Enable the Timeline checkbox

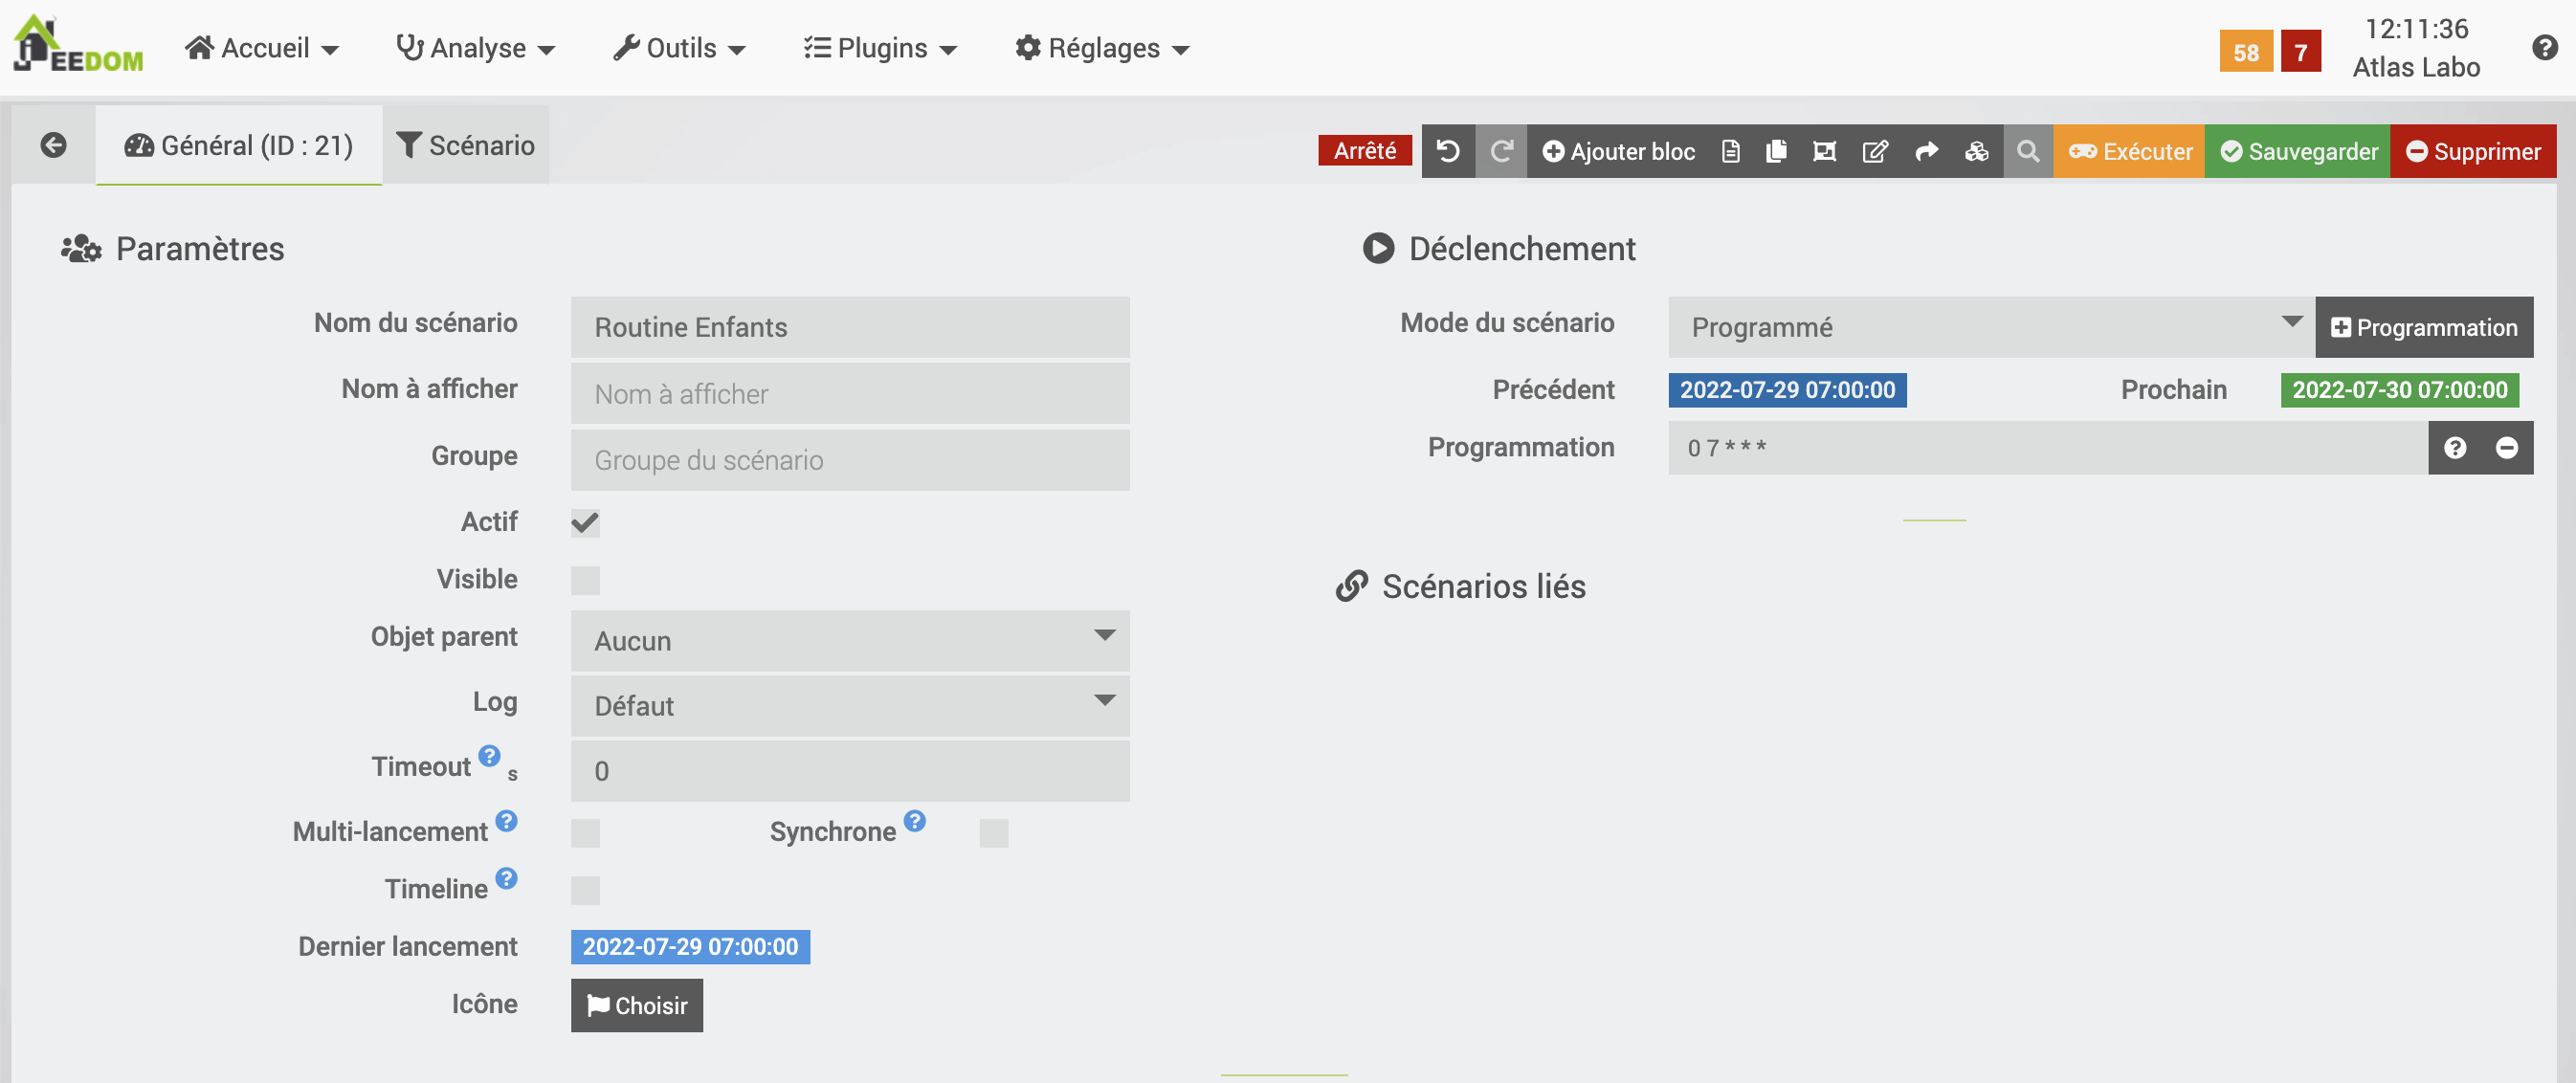click(585, 890)
